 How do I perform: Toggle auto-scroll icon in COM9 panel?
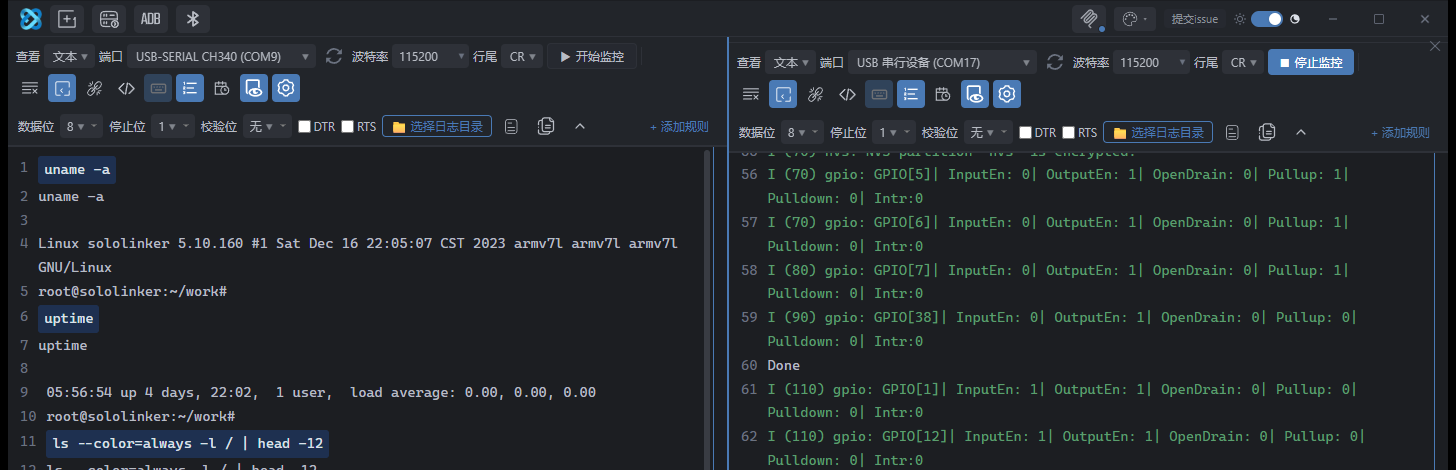pos(62,88)
